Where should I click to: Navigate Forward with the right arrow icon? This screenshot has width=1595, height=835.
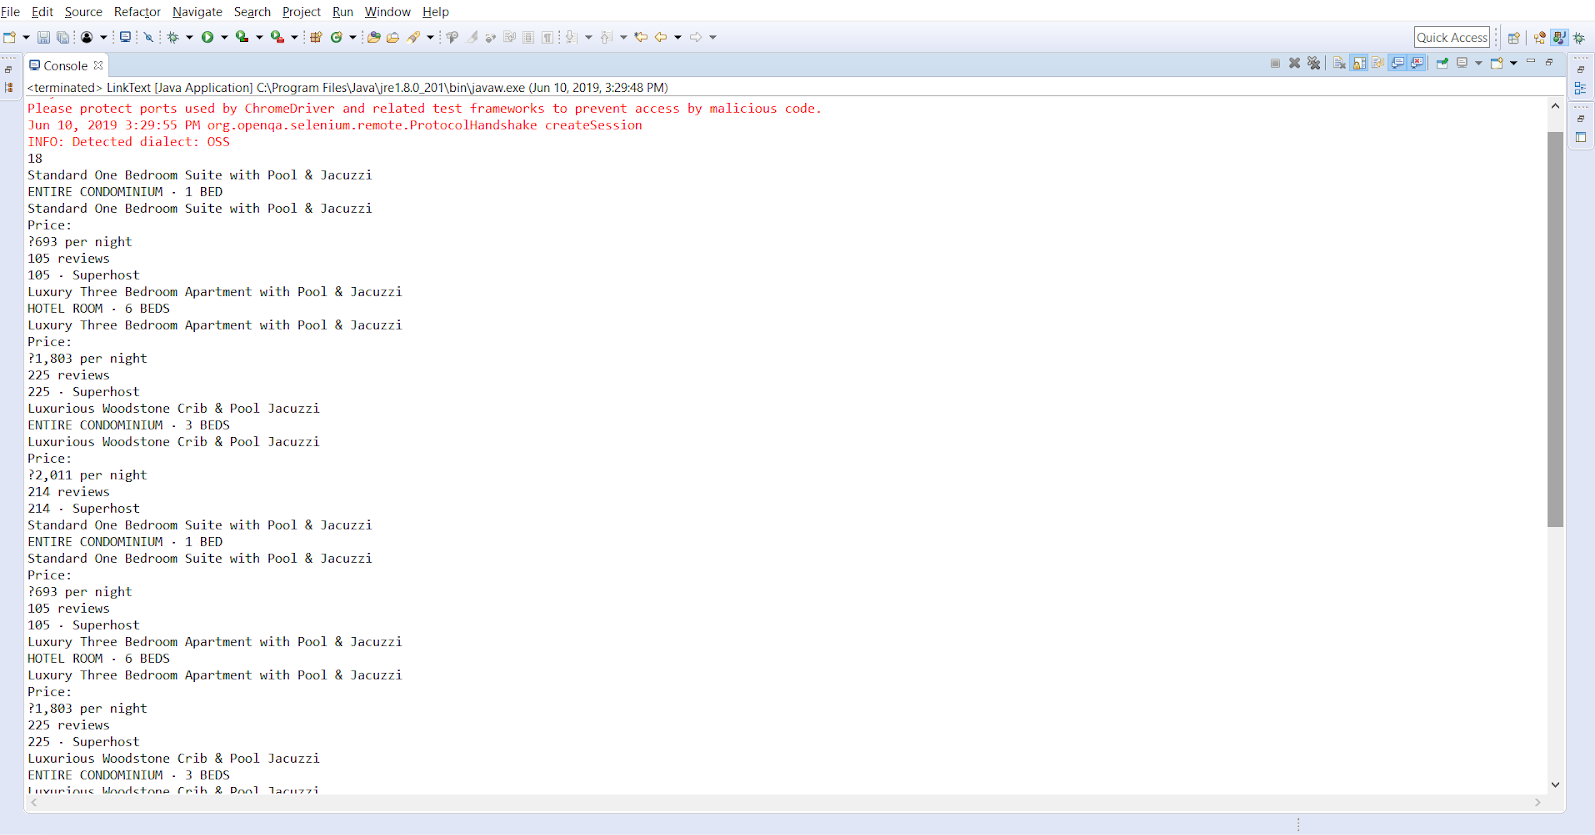point(695,37)
